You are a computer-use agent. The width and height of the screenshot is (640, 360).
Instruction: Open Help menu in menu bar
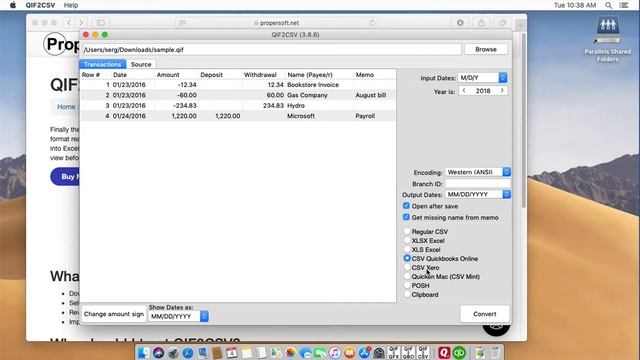click(x=71, y=5)
